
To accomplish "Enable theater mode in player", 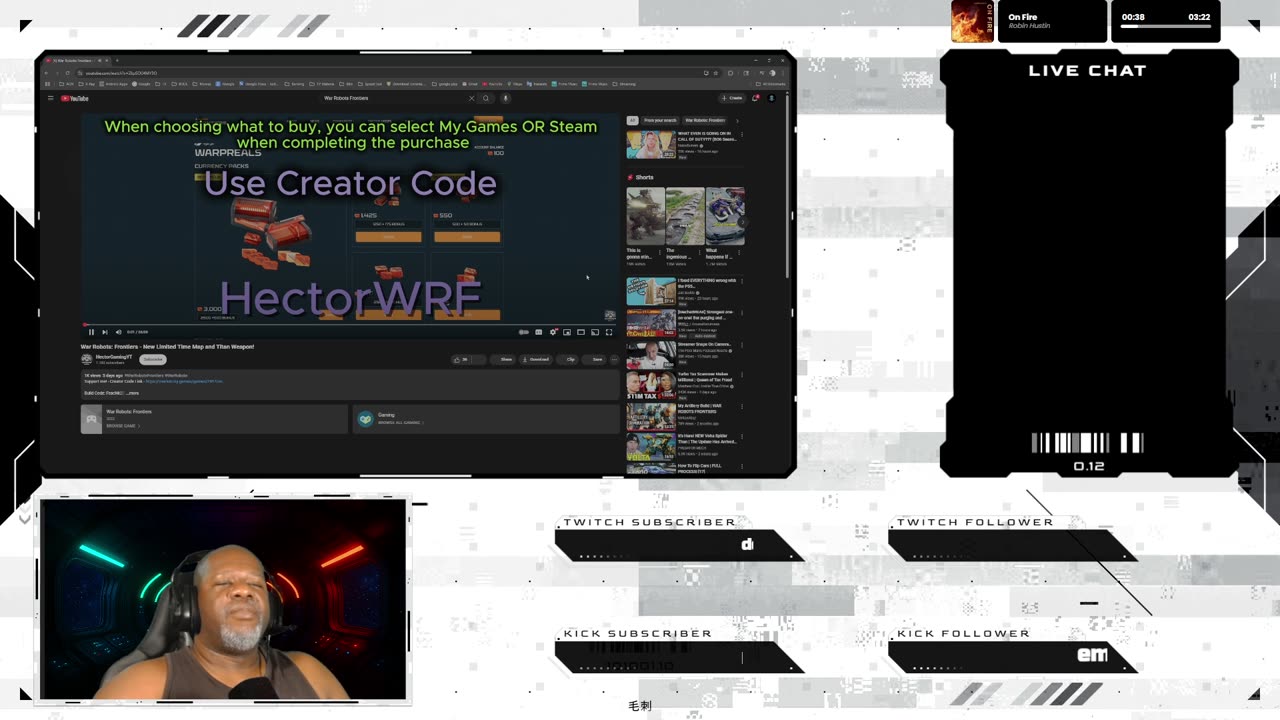I will coord(581,331).
